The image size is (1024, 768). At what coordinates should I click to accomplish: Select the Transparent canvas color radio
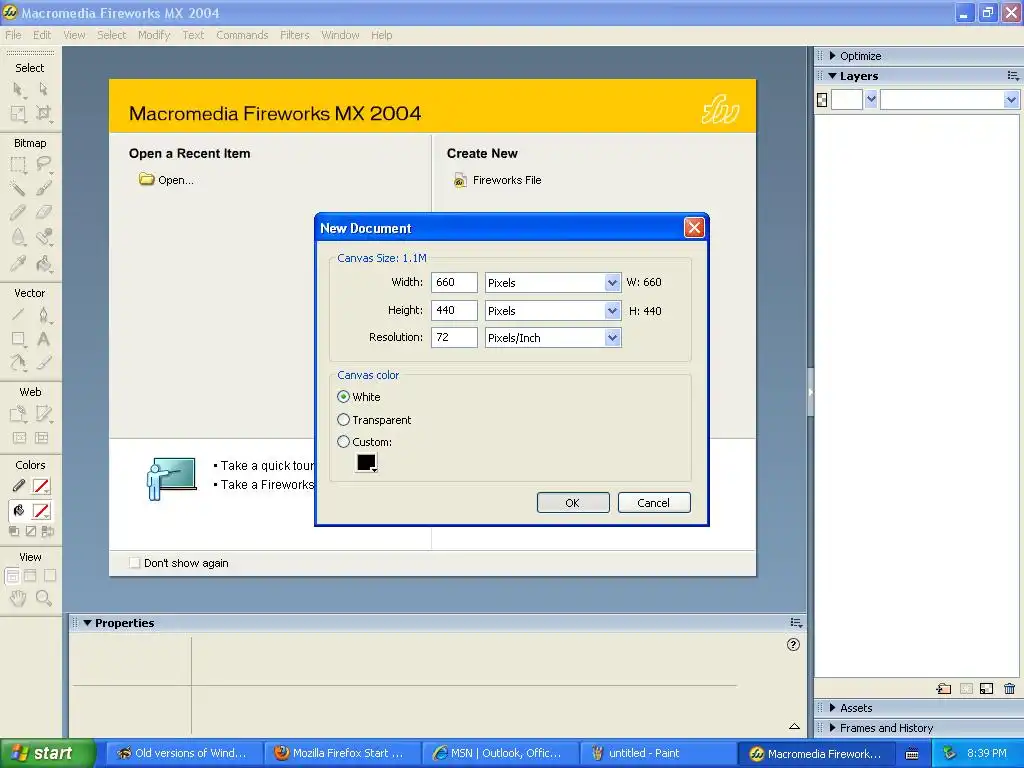[x=343, y=420]
